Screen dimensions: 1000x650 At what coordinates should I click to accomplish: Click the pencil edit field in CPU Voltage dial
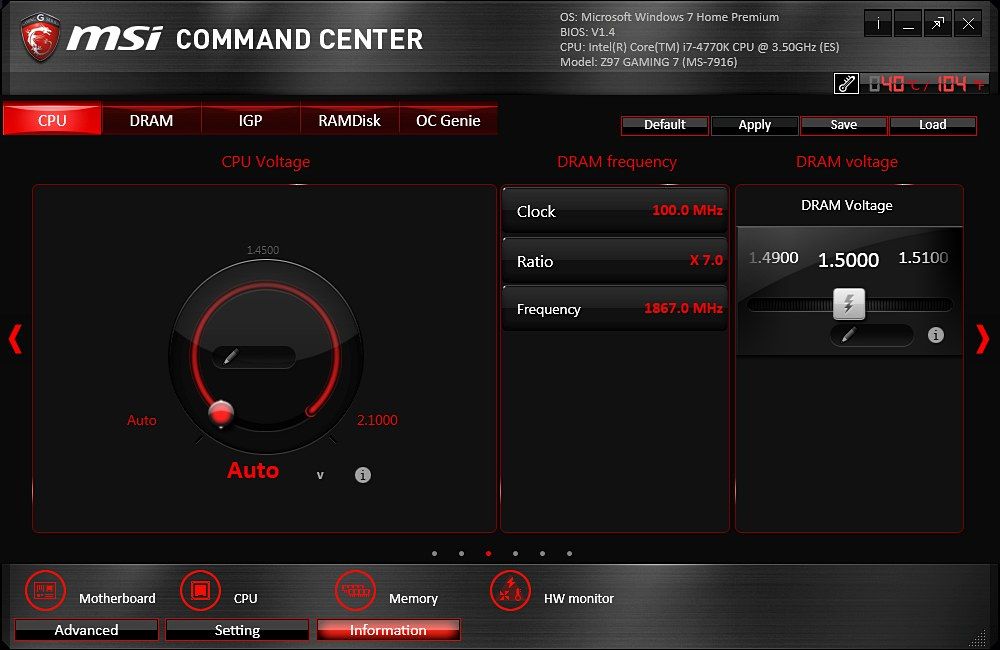click(253, 357)
